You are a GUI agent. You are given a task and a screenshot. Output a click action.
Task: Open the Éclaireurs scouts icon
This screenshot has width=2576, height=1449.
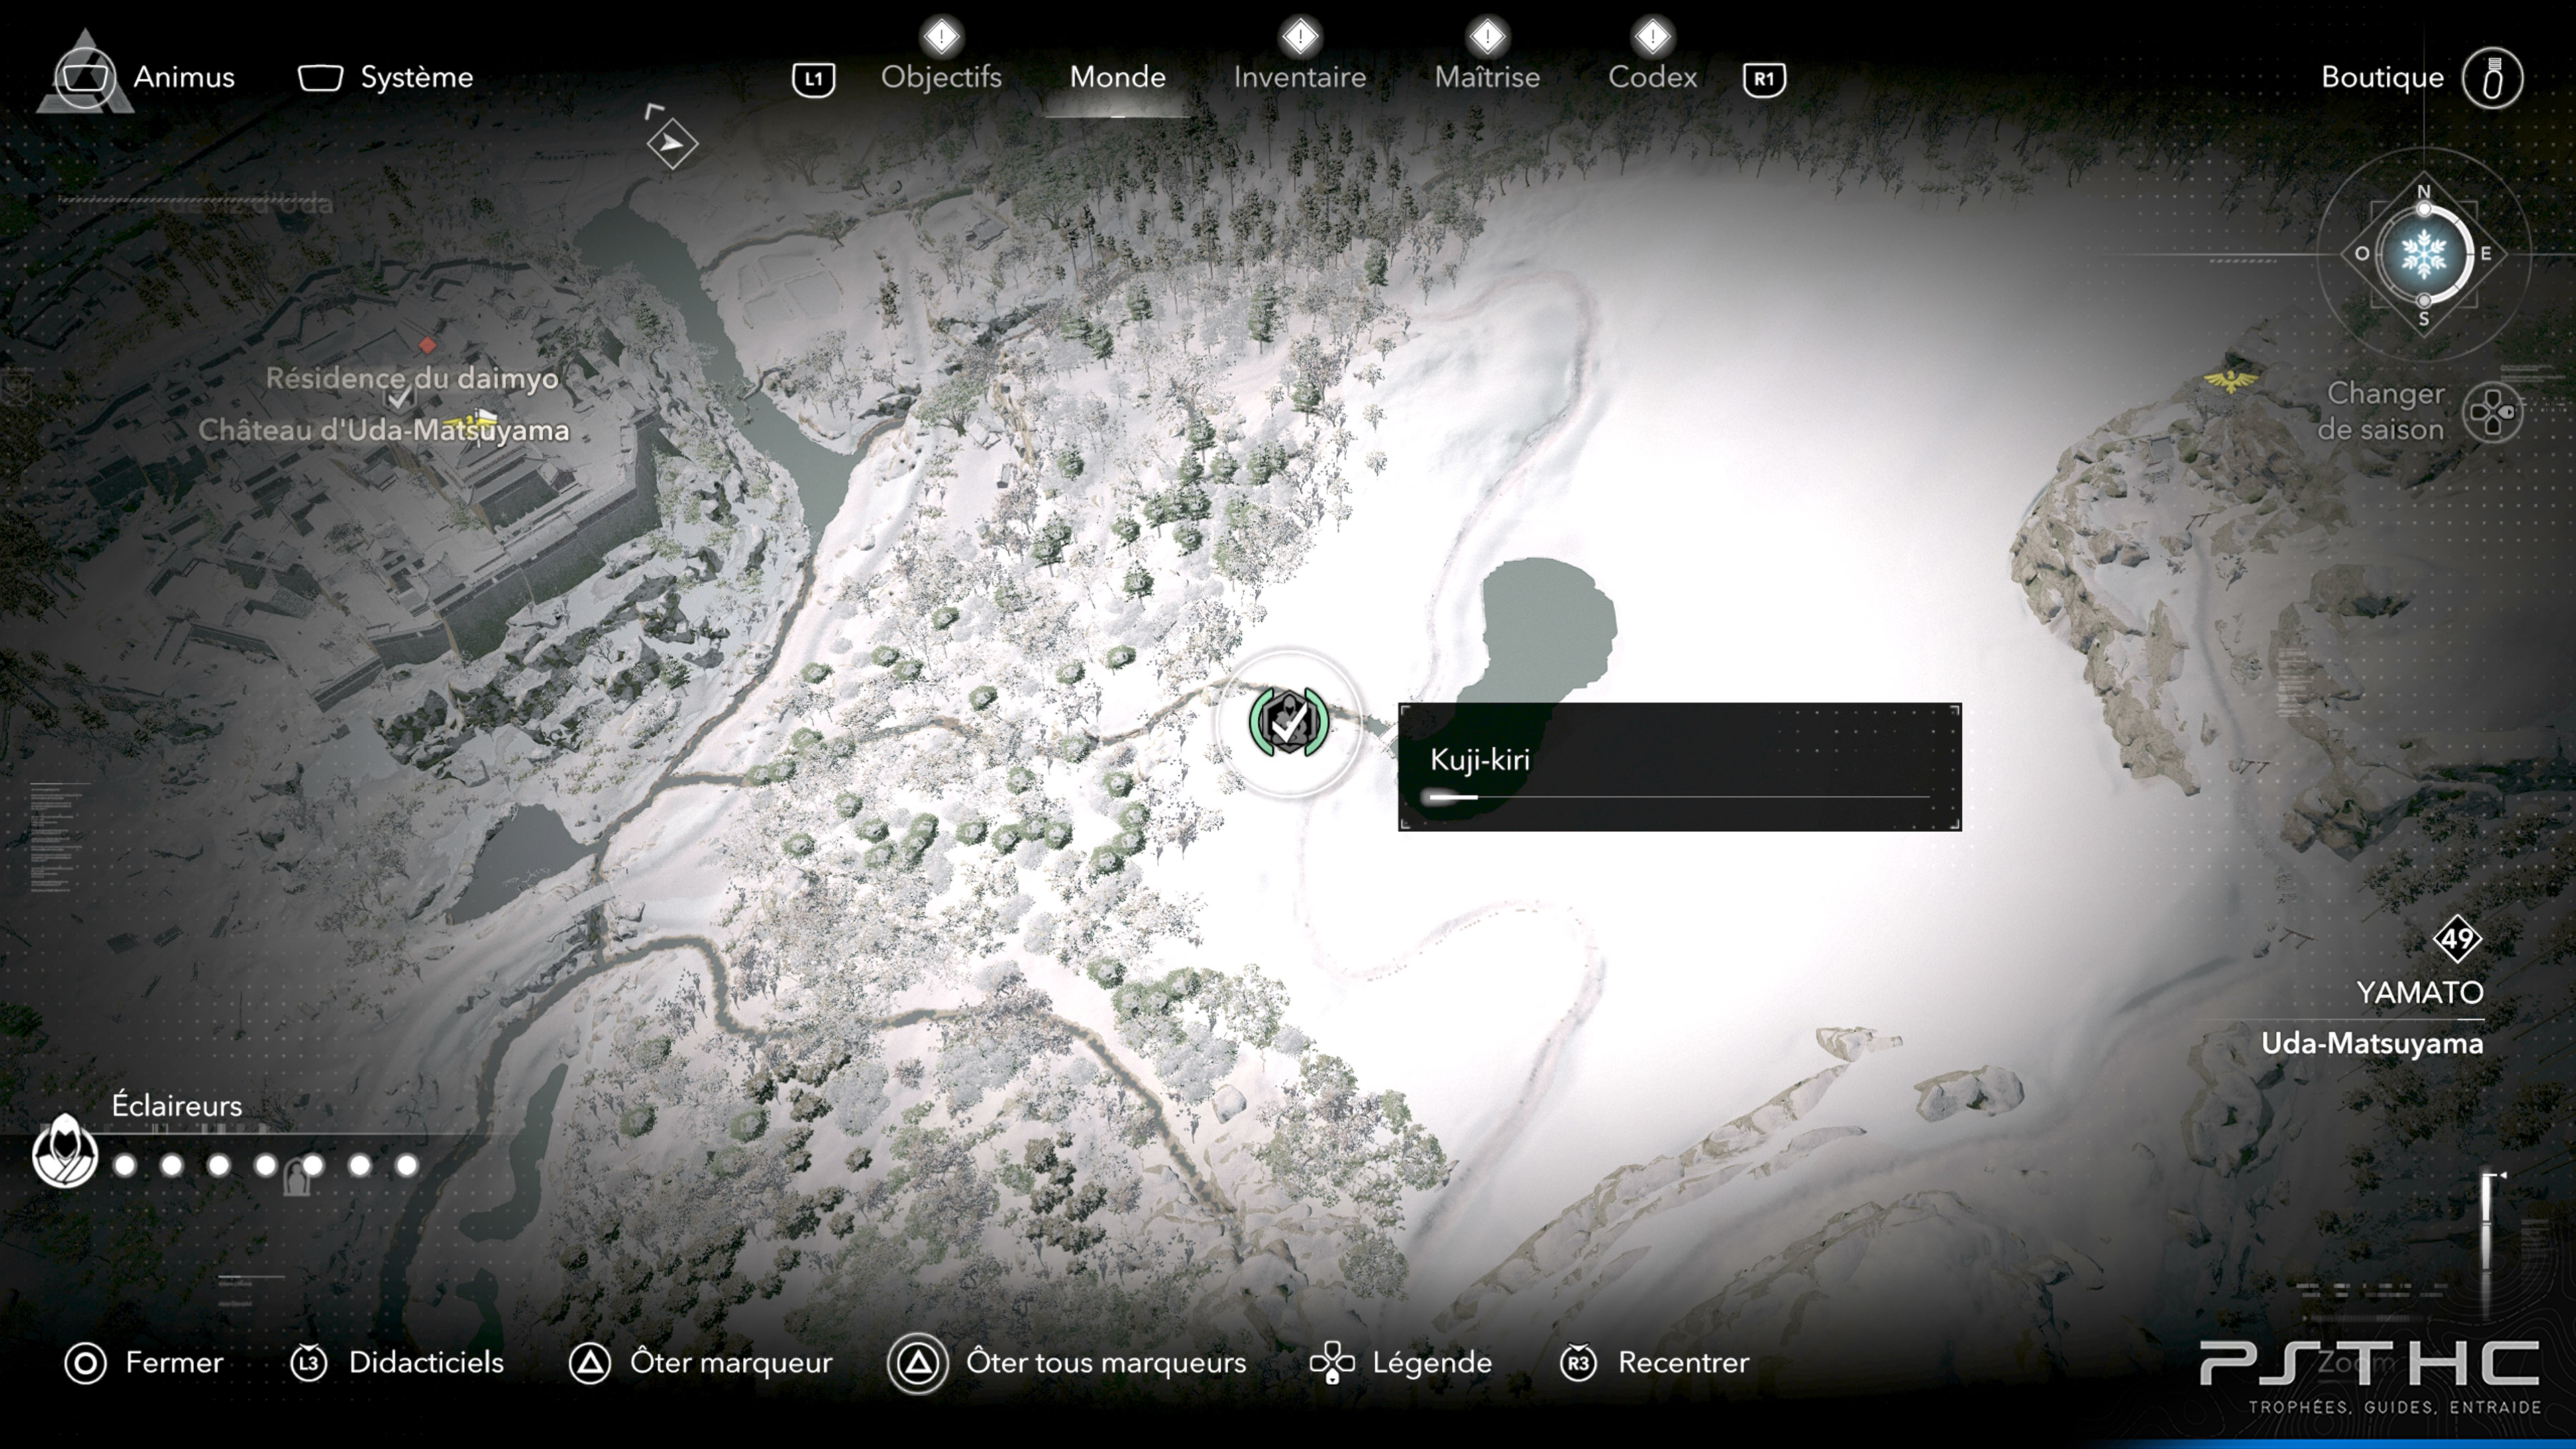point(65,1152)
